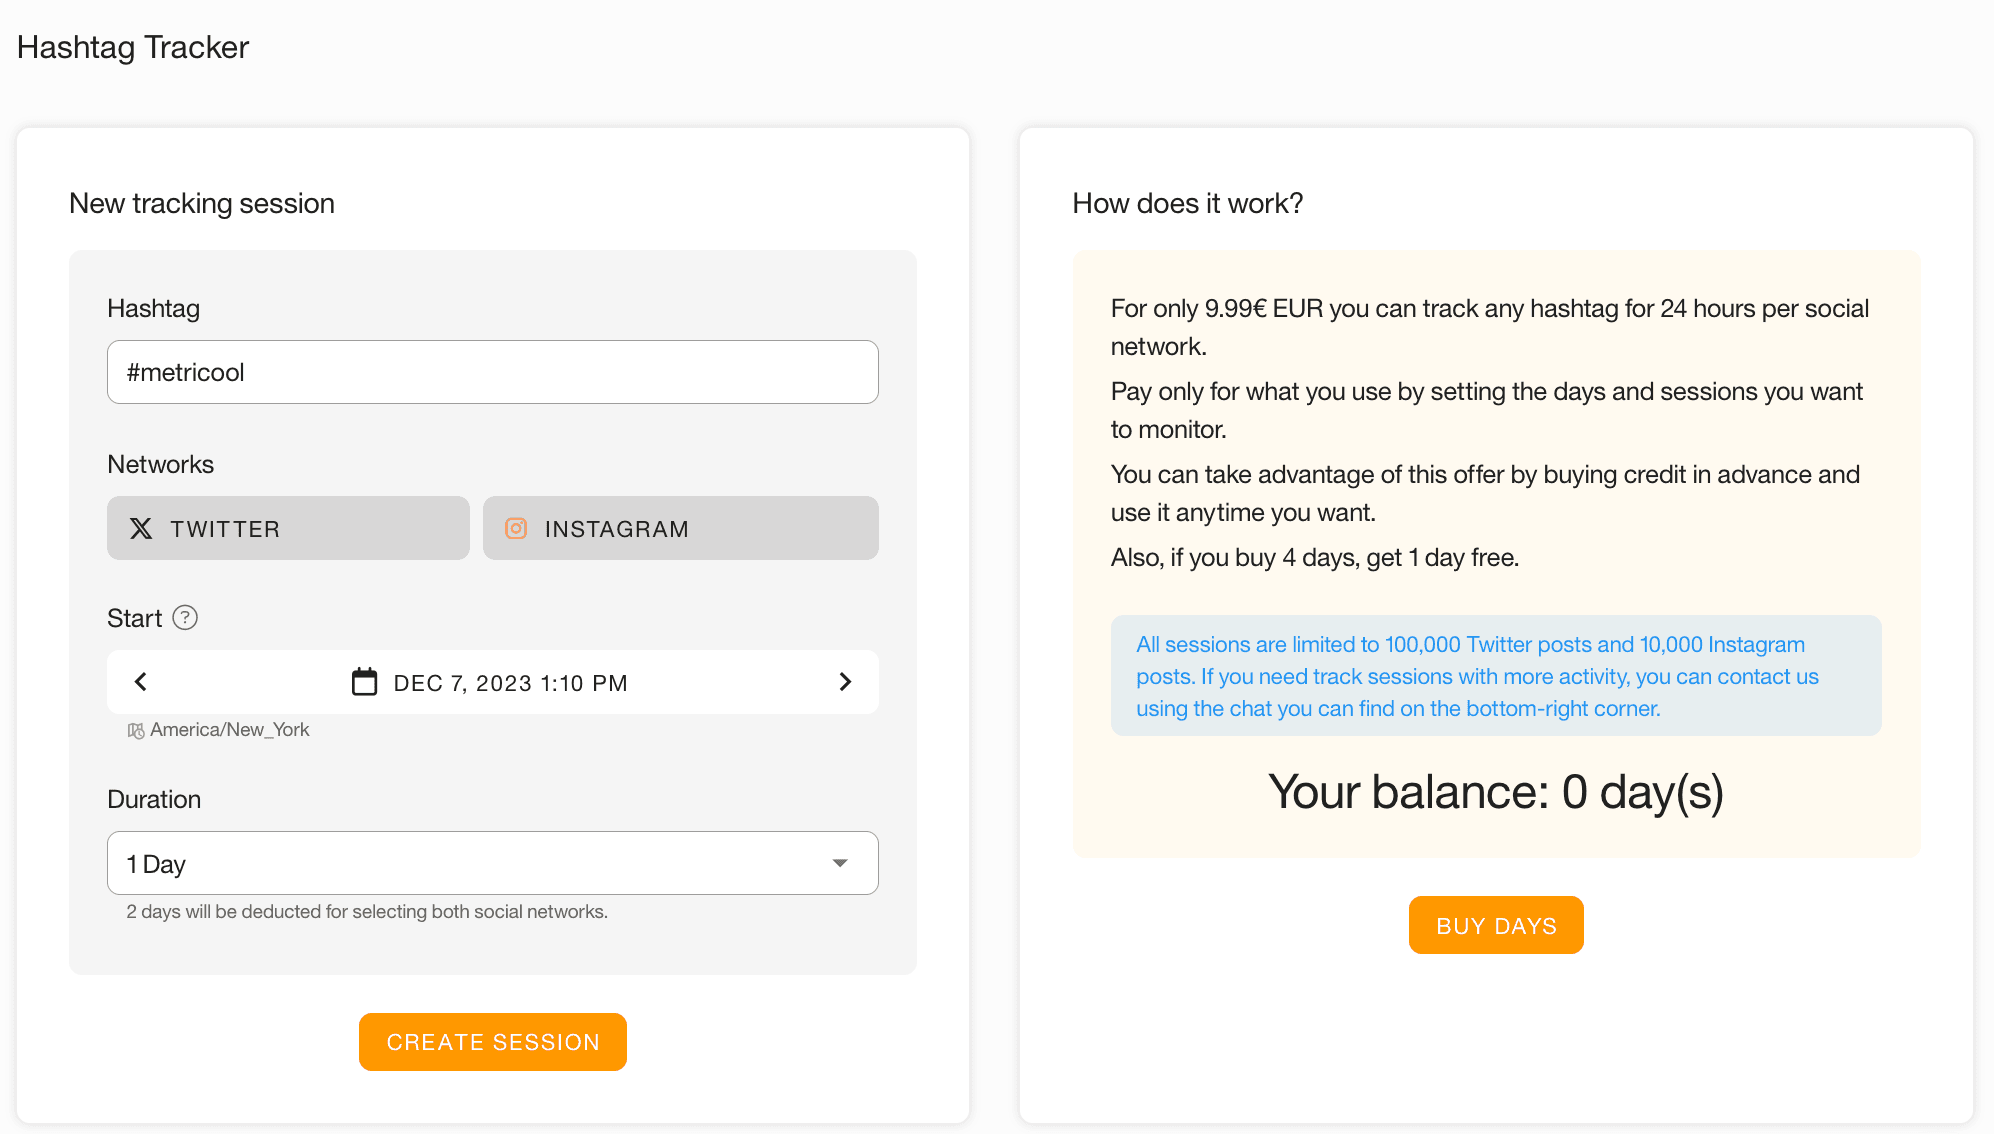Click the Your balance 0 day(s) text
Viewport: 1994px width, 1134px height.
[x=1495, y=792]
